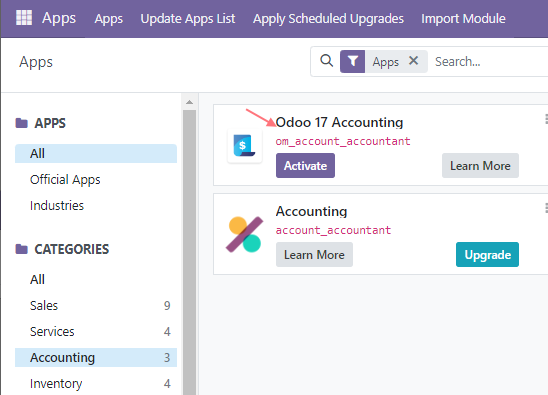Upgrade the Accounting module
This screenshot has width=548, height=395.
point(487,255)
